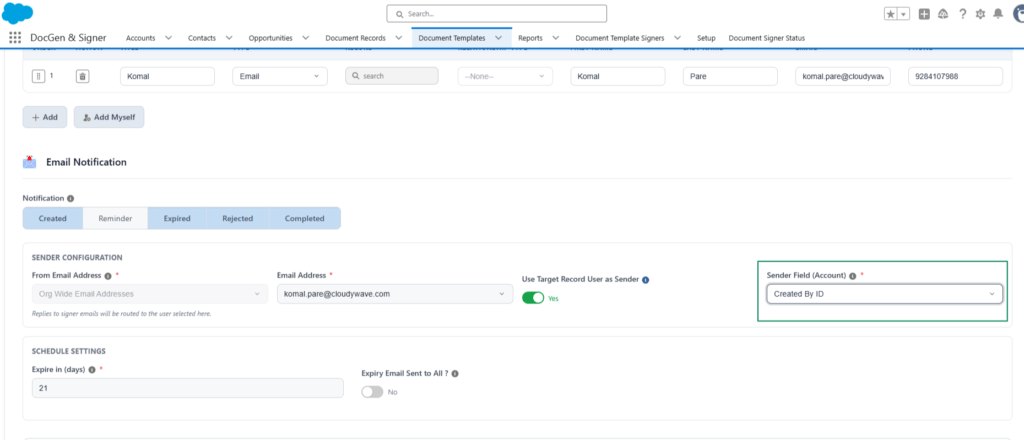Image resolution: width=1024 pixels, height=440 pixels.
Task: Click the + Add signer button
Action: pos(45,118)
